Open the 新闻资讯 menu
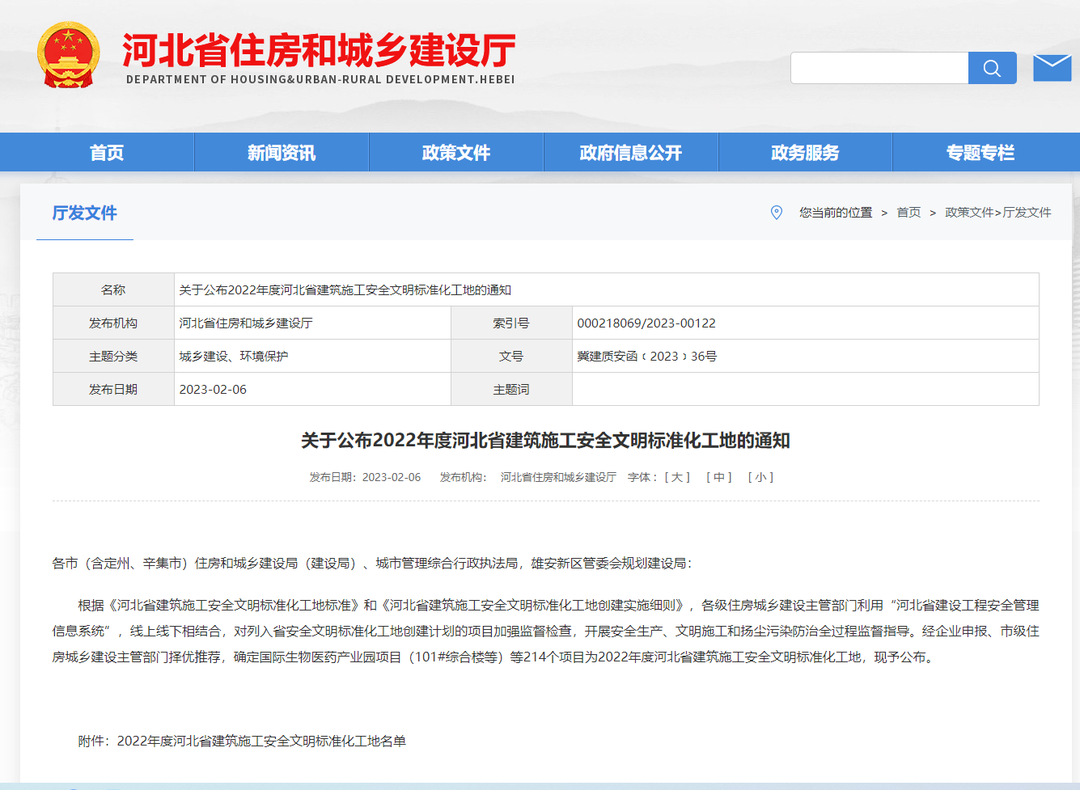The image size is (1080, 790). (x=280, y=152)
